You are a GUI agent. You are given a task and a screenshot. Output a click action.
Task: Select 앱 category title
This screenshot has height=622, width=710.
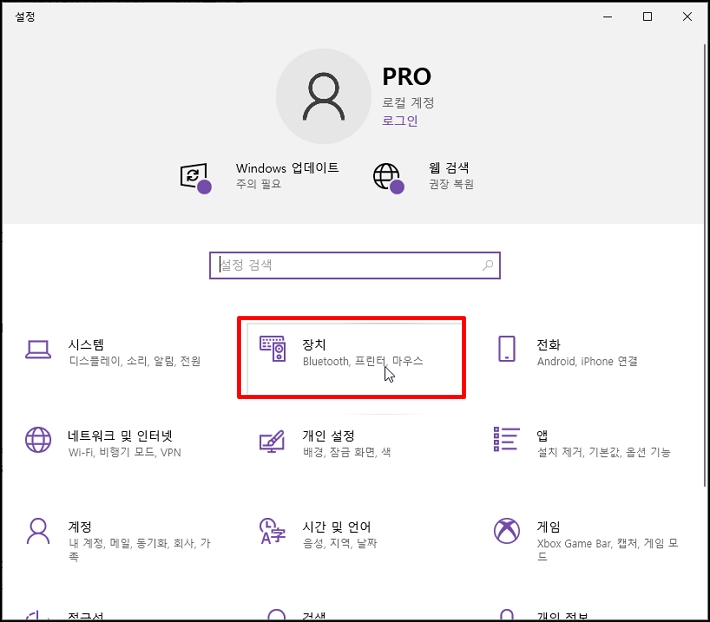click(542, 435)
